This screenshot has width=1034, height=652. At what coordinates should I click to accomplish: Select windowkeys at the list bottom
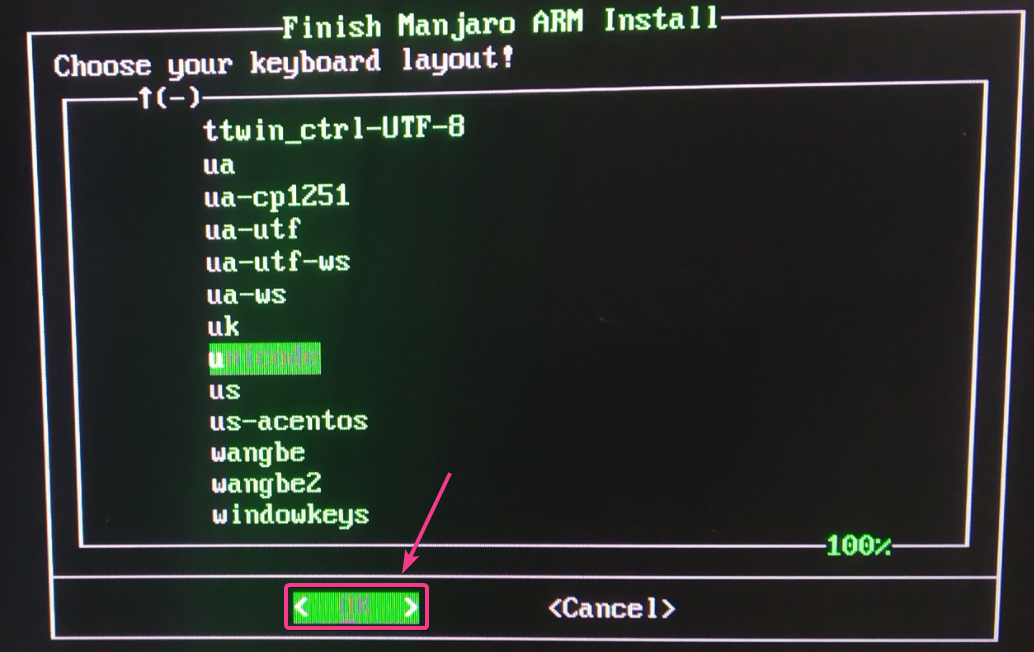[x=290, y=515]
